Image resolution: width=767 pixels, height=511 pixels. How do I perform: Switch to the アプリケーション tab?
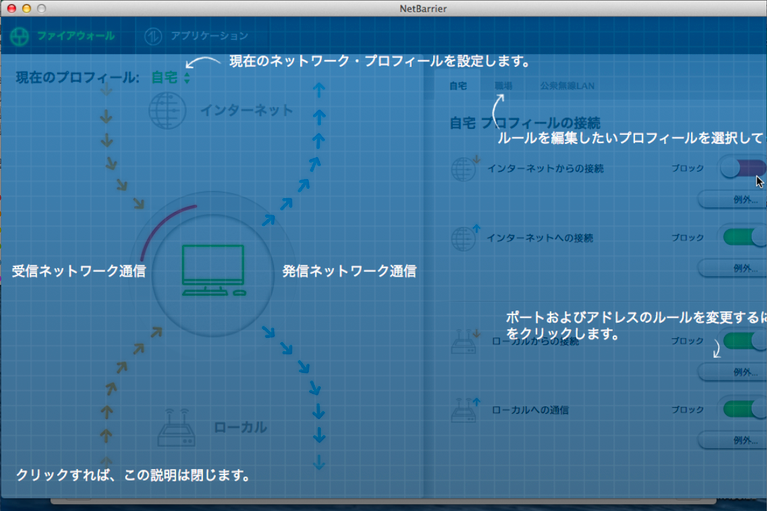(197, 36)
